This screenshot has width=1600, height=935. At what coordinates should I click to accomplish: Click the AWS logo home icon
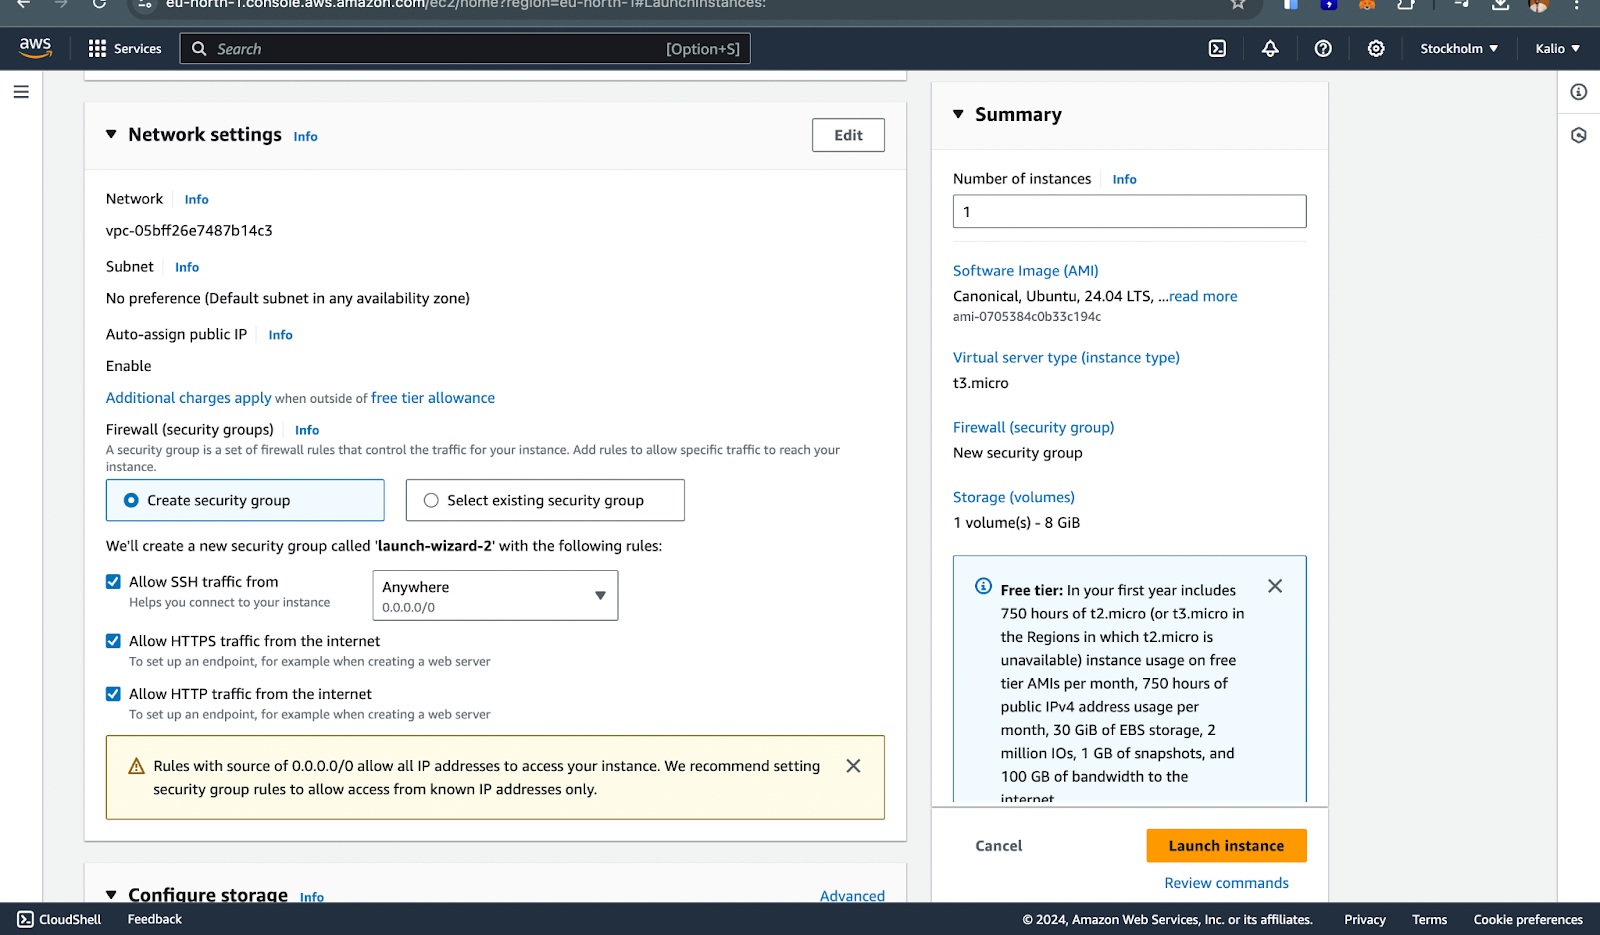click(35, 47)
